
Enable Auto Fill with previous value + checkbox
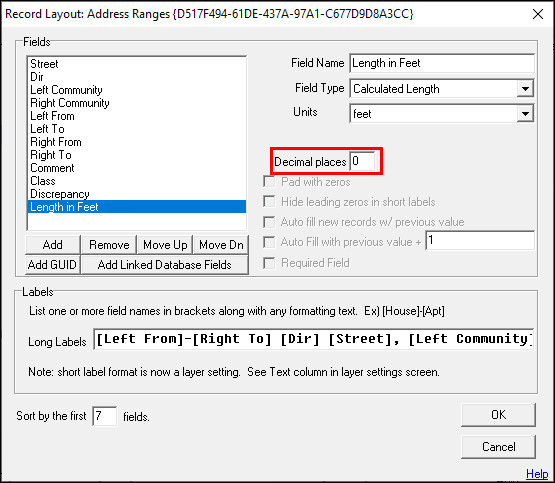269,242
